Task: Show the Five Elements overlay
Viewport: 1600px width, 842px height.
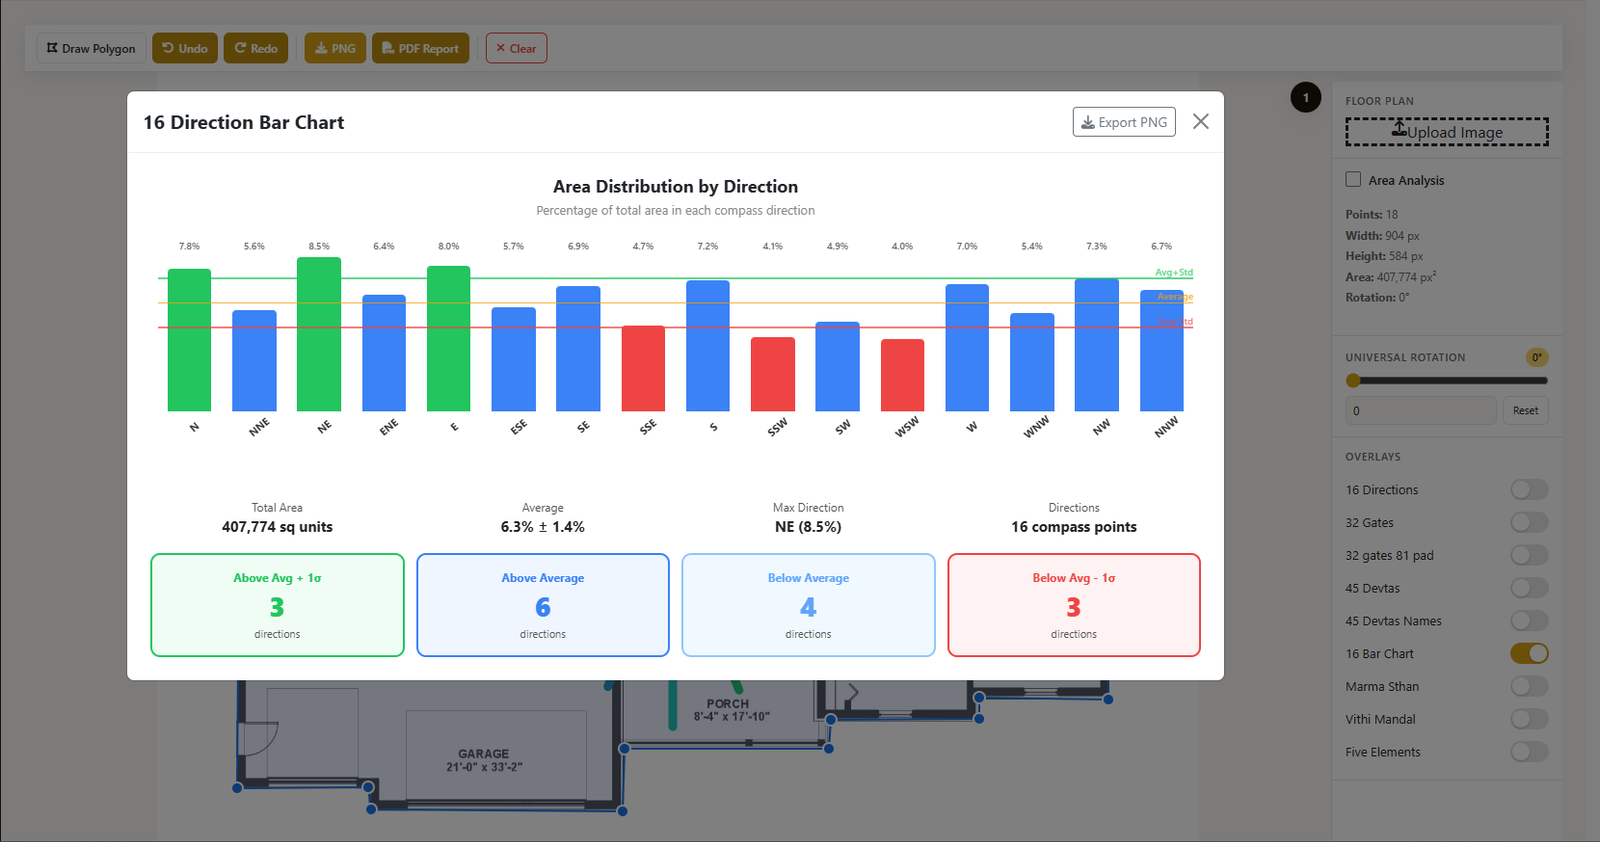Action: [1528, 752]
